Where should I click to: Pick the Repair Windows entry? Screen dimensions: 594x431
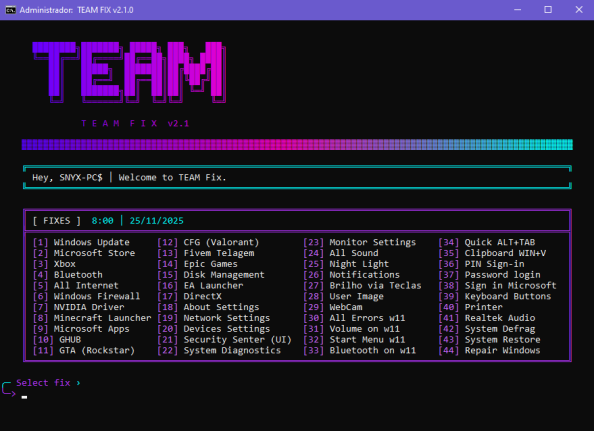tap(489, 350)
